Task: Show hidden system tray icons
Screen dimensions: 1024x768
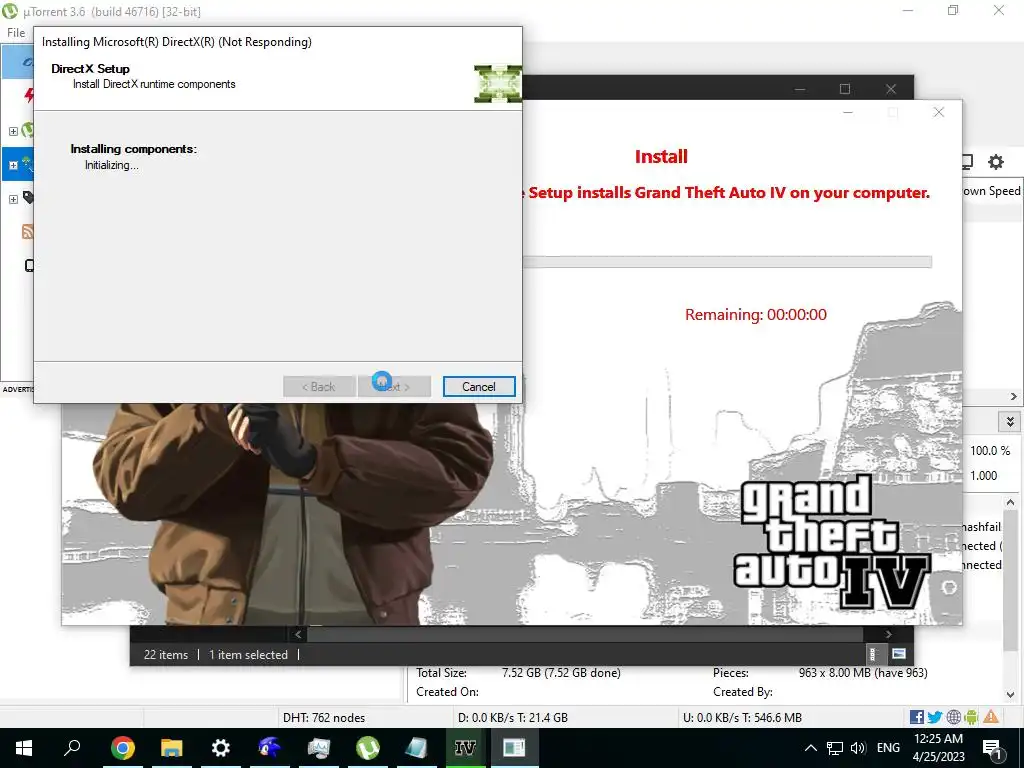Action: coord(810,748)
